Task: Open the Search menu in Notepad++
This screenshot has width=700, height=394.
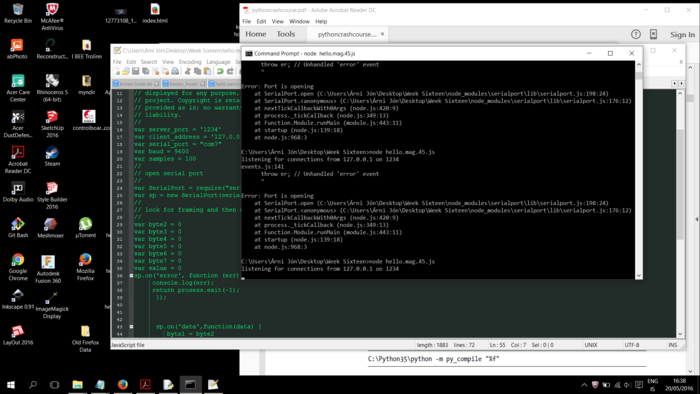Action: pos(149,62)
